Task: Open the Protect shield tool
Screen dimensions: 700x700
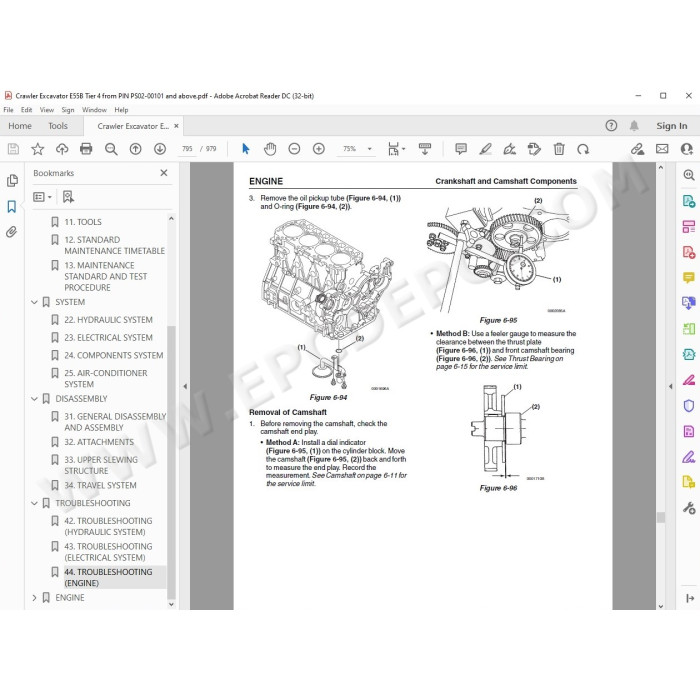Action: [x=689, y=405]
